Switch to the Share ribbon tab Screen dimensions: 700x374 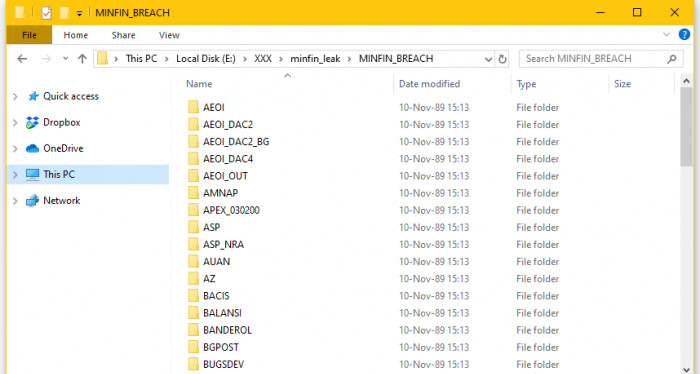(124, 35)
